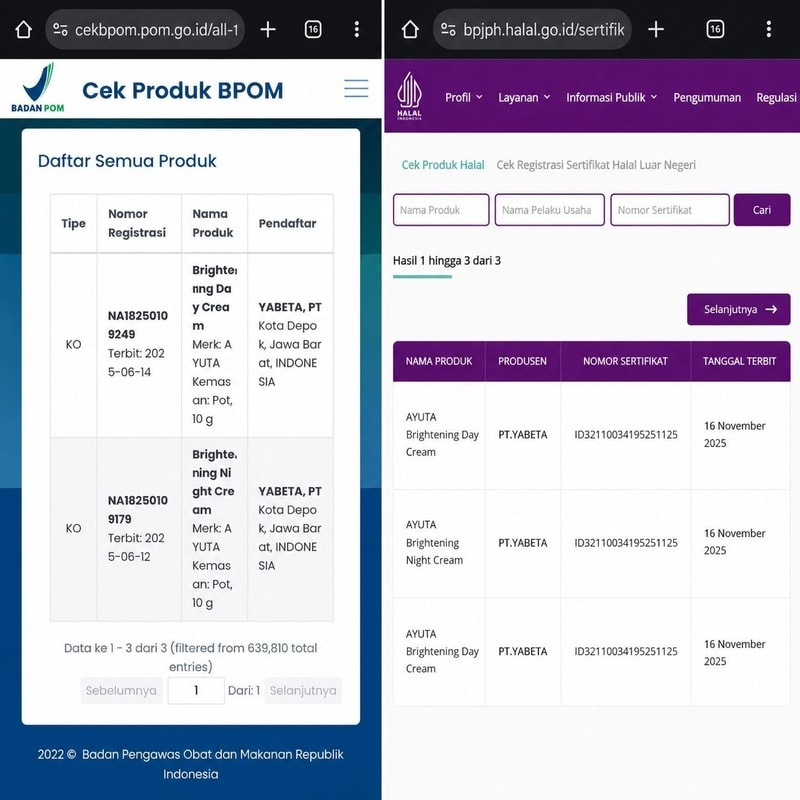
Task: Open the right browser three-dot menu
Action: tap(768, 30)
